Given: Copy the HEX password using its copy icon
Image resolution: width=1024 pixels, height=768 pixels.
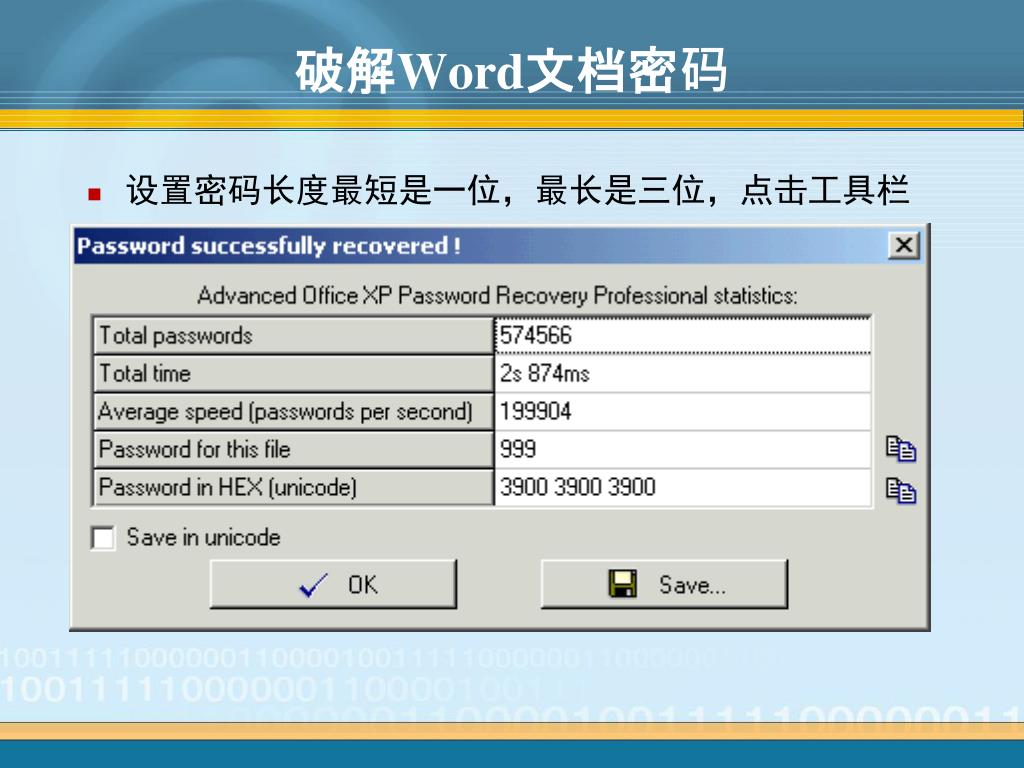Looking at the screenshot, I should (x=901, y=490).
